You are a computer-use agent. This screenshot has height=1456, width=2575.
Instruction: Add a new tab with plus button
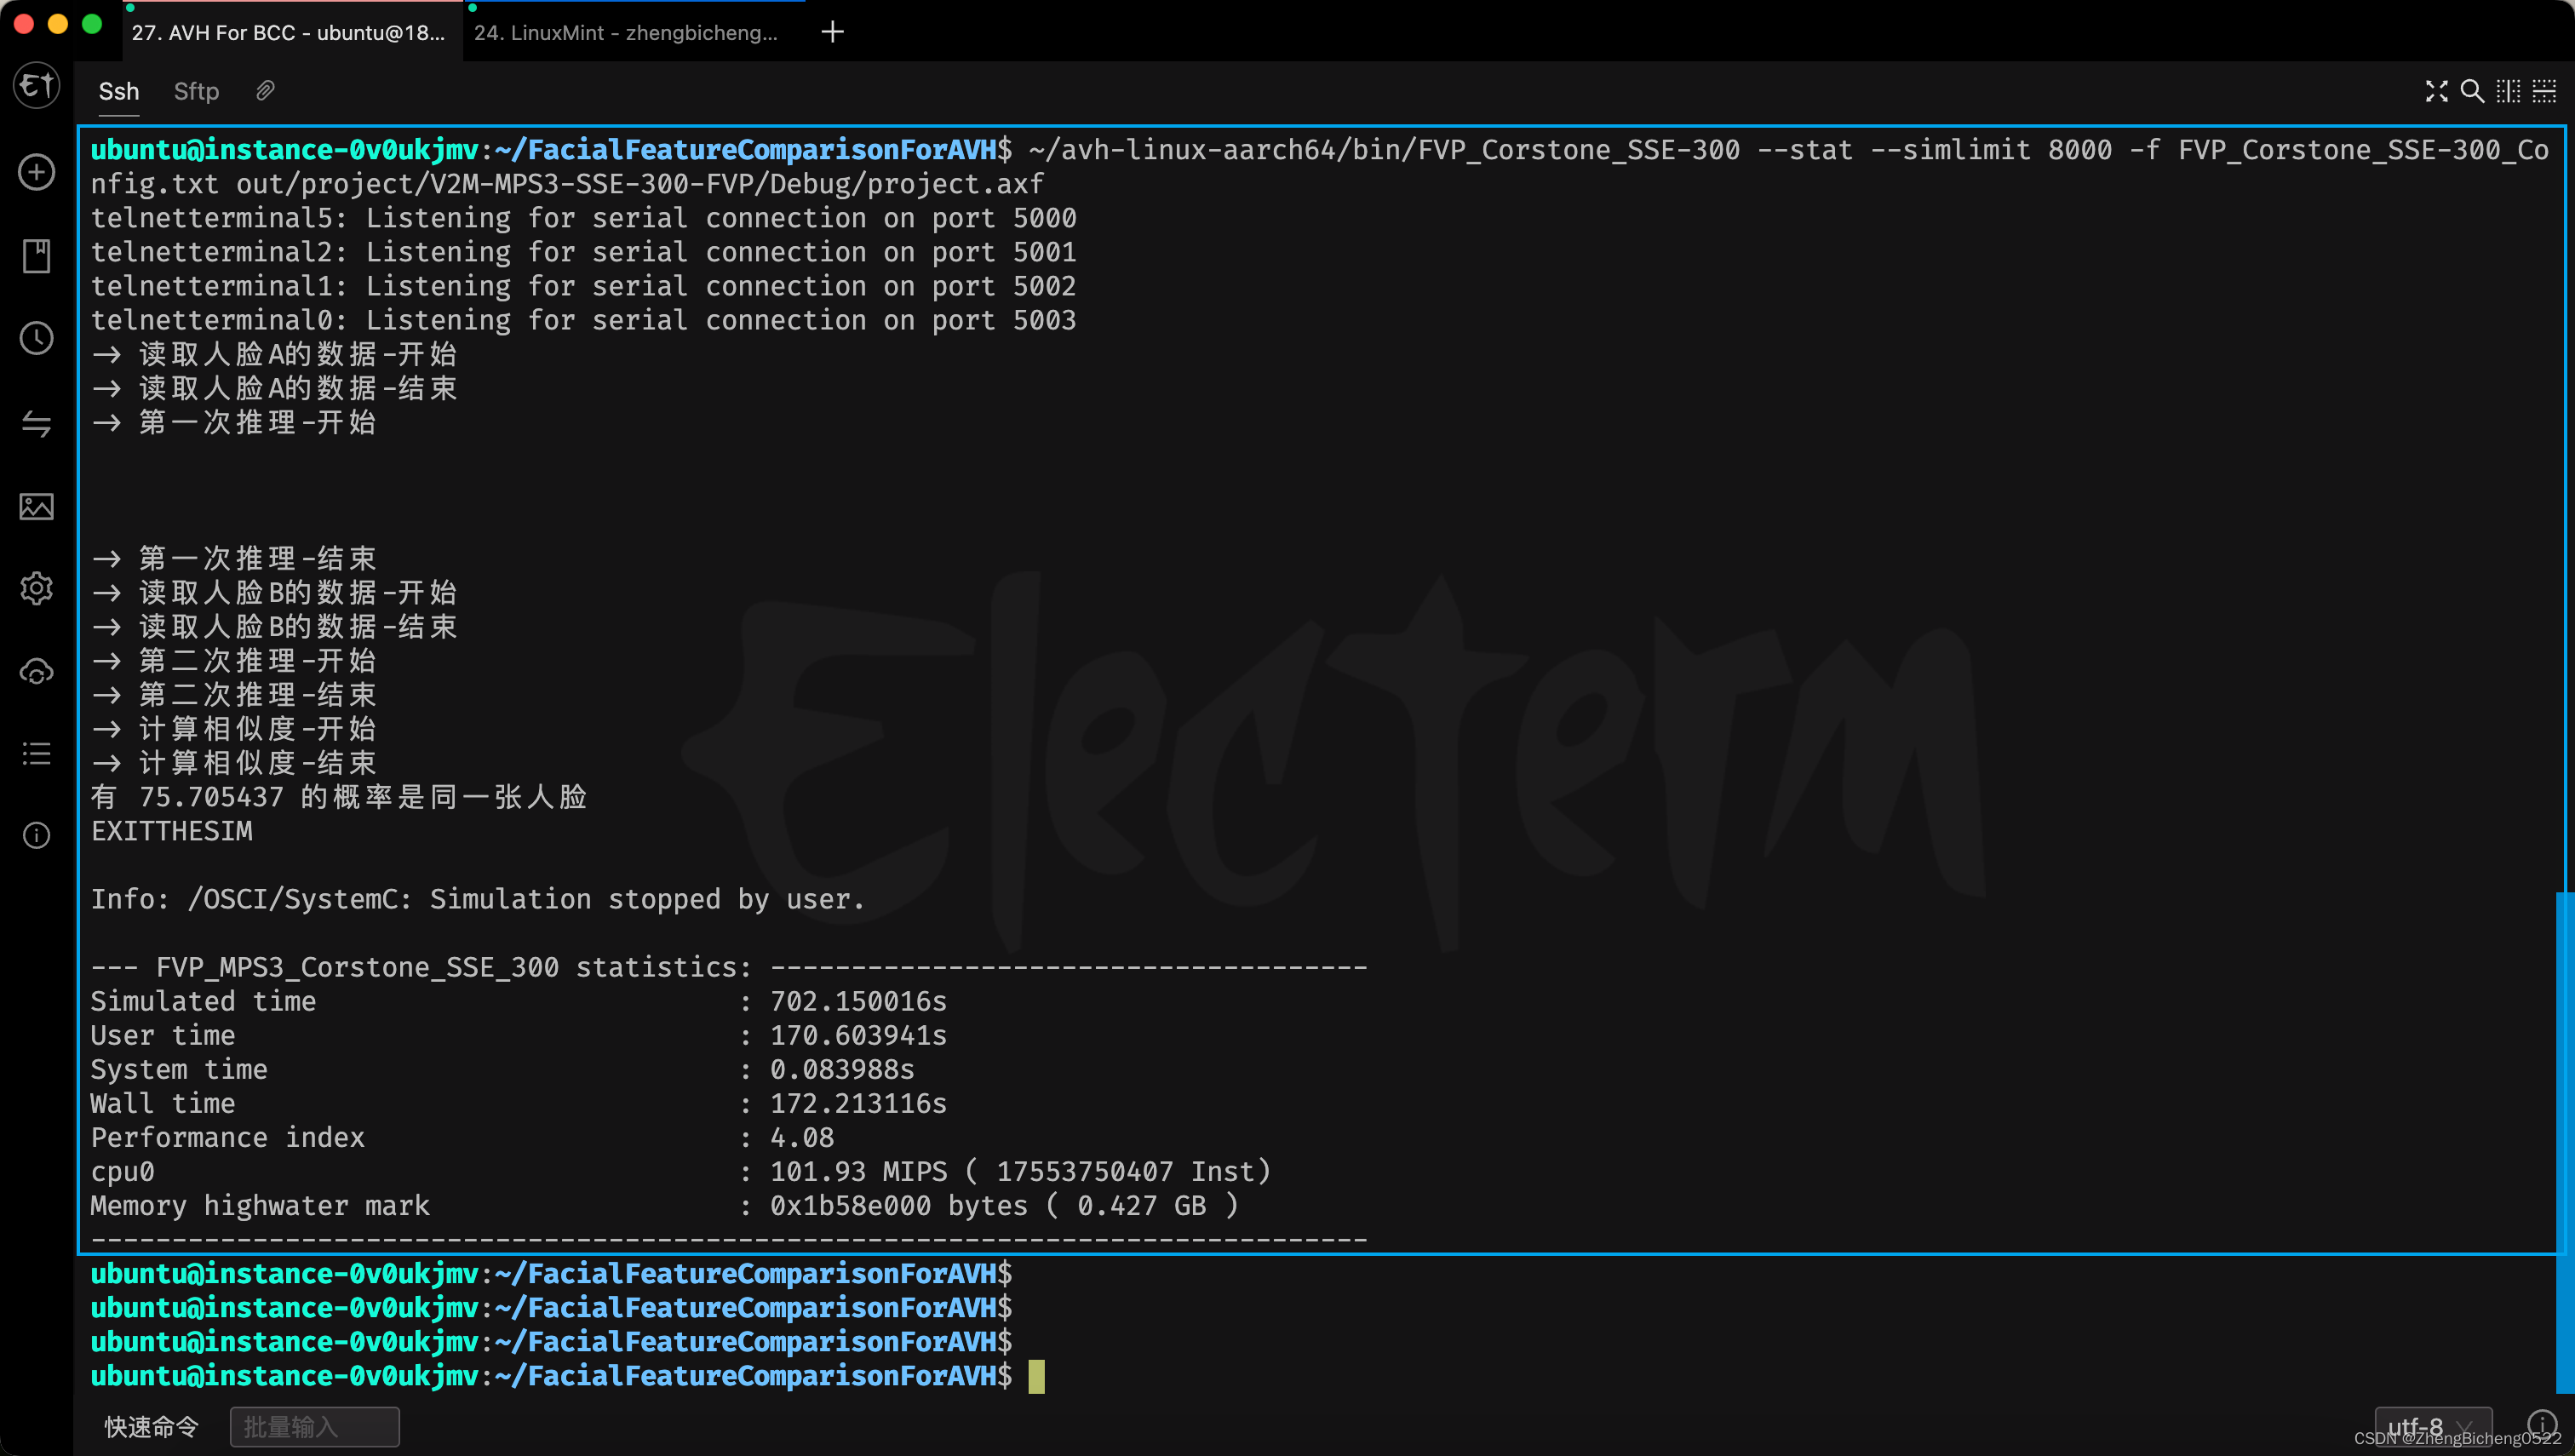pyautogui.click(x=832, y=32)
